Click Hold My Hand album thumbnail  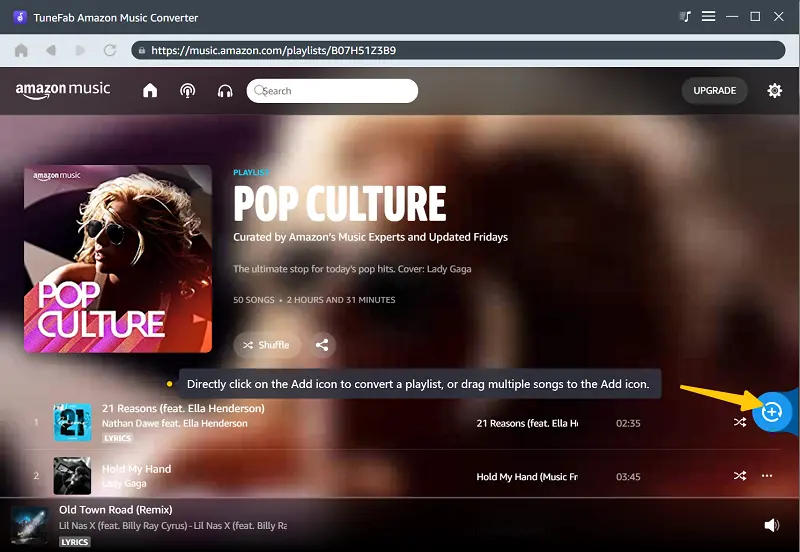tap(72, 475)
